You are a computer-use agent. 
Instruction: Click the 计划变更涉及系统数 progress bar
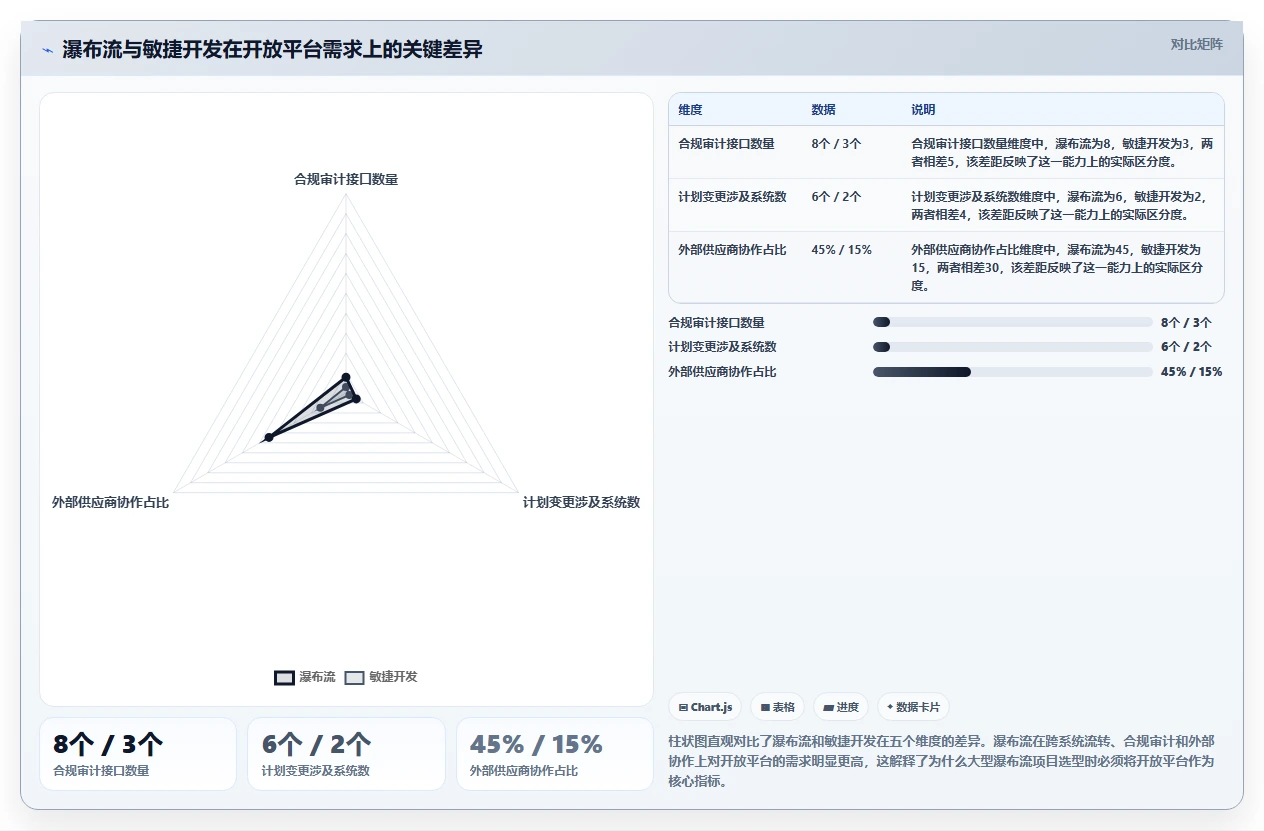pyautogui.click(x=1013, y=347)
